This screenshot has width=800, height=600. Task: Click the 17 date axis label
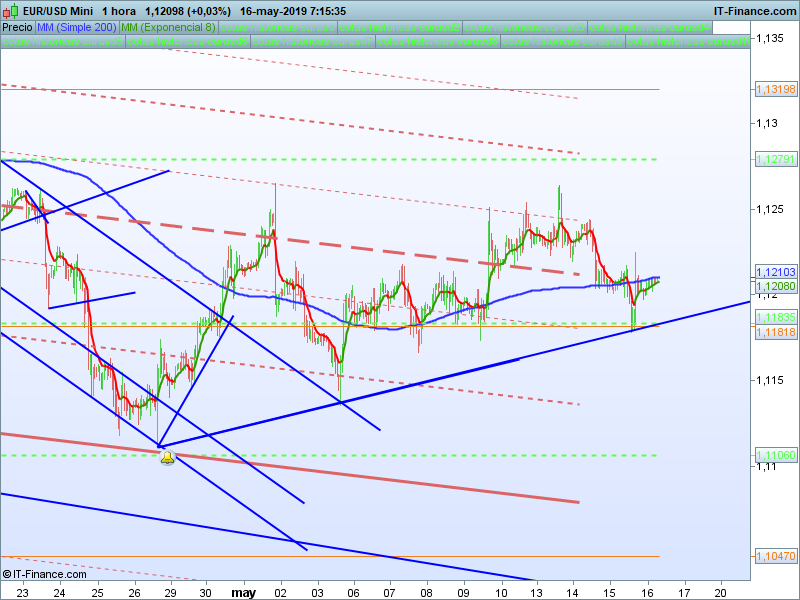pyautogui.click(x=684, y=592)
